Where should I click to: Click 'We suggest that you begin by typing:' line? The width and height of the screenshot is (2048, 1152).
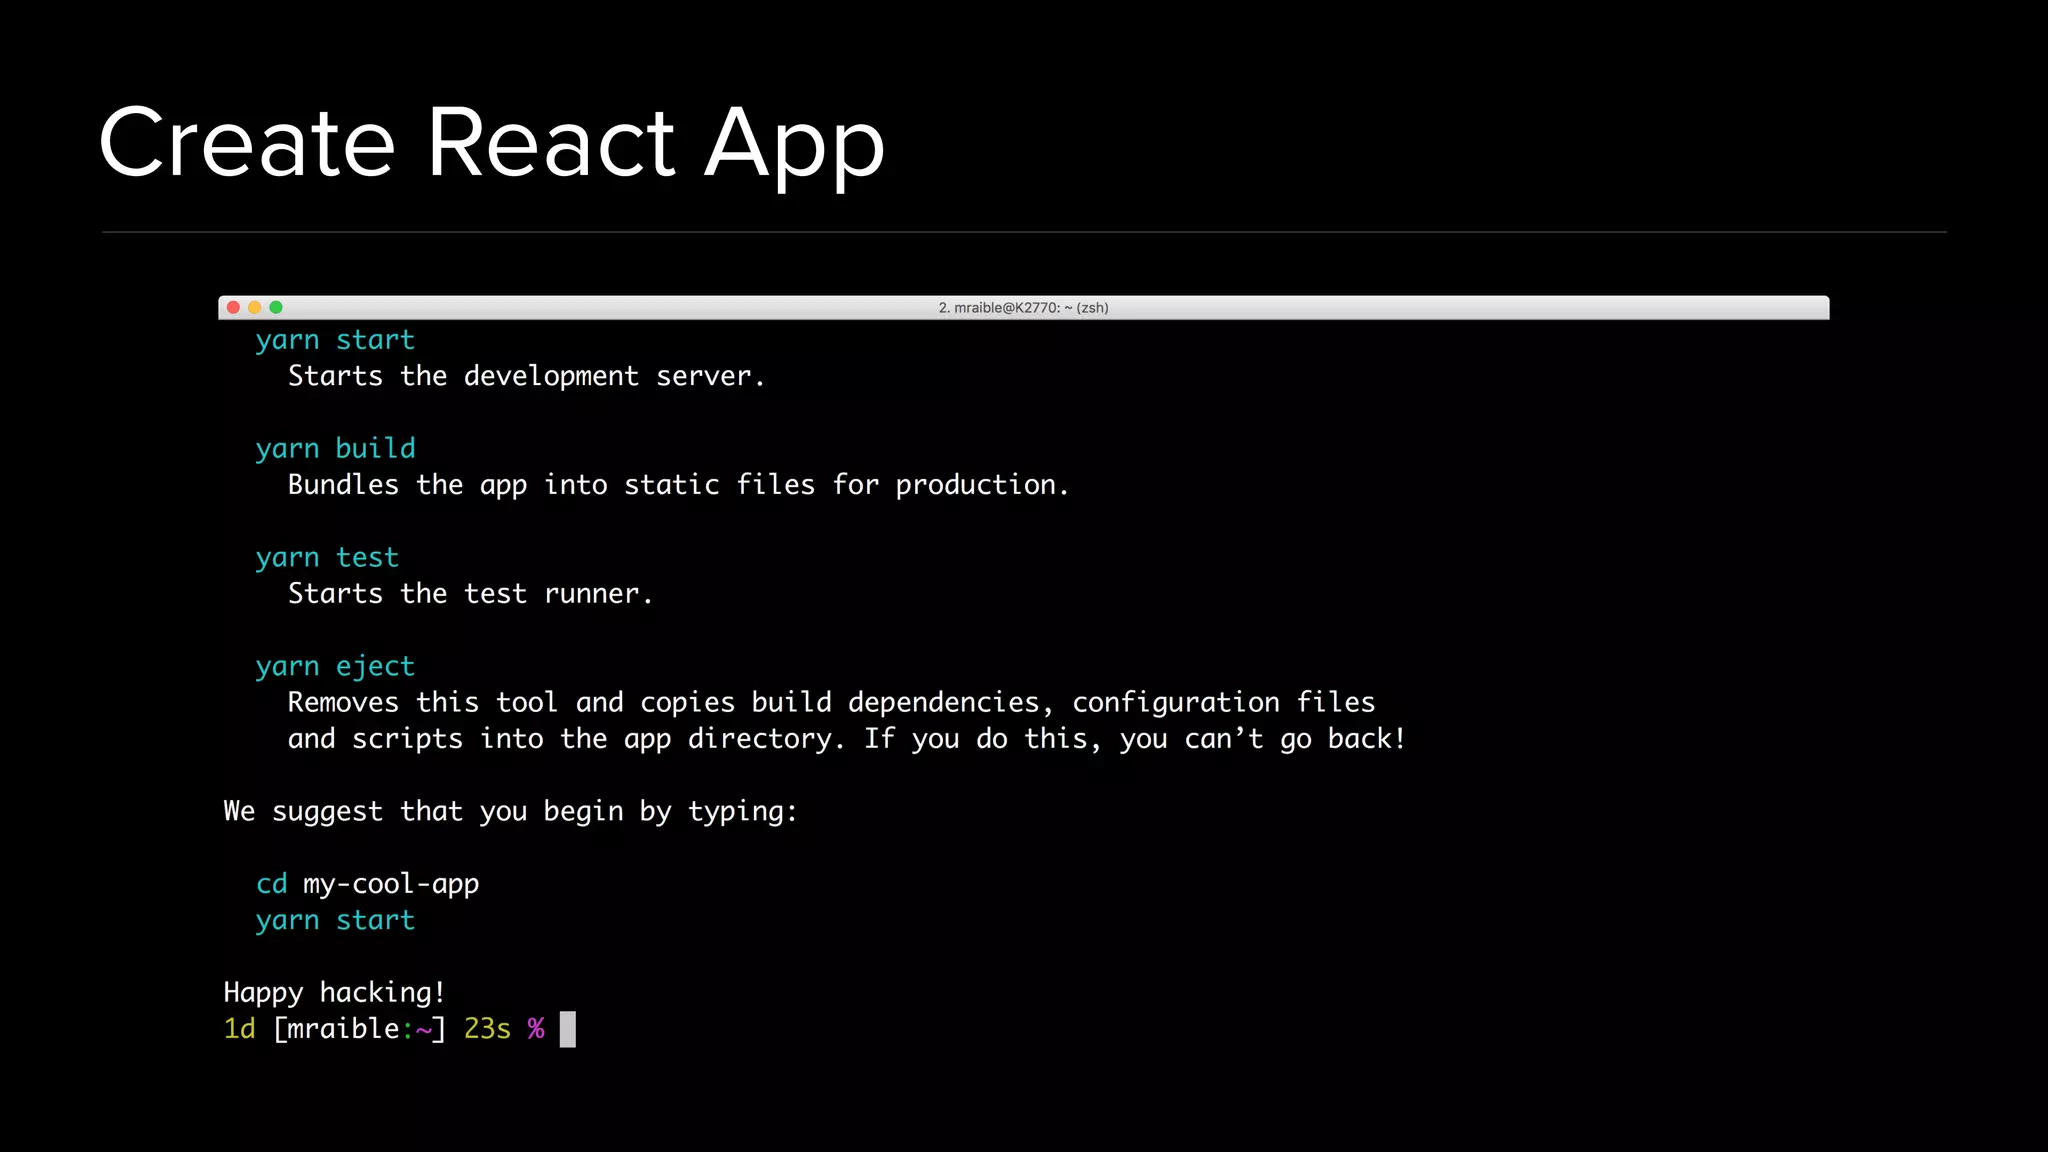[510, 812]
